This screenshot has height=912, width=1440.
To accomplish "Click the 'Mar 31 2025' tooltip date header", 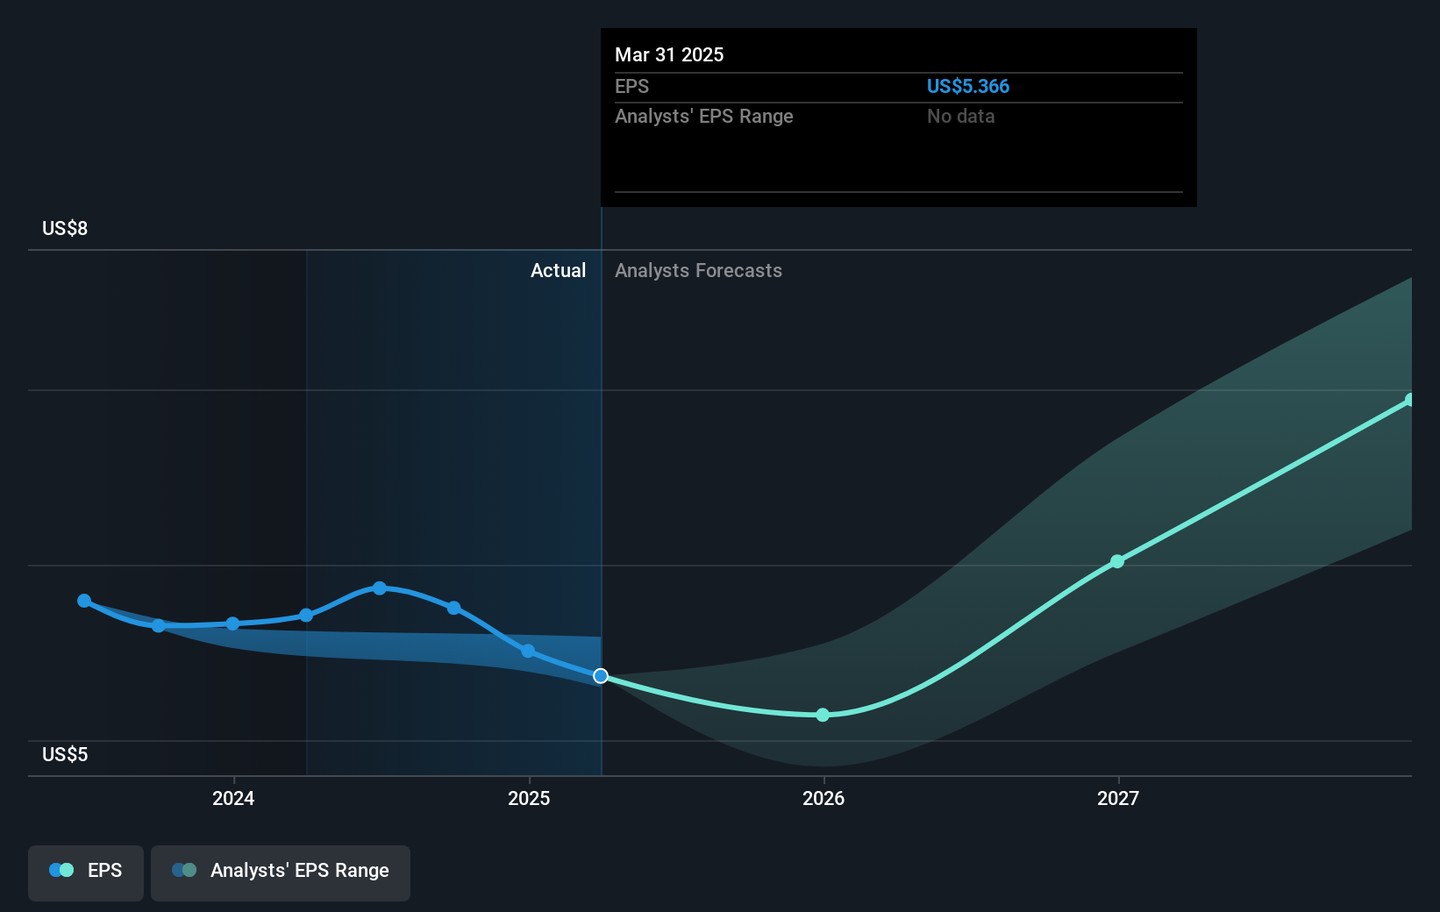I will pyautogui.click(x=669, y=55).
